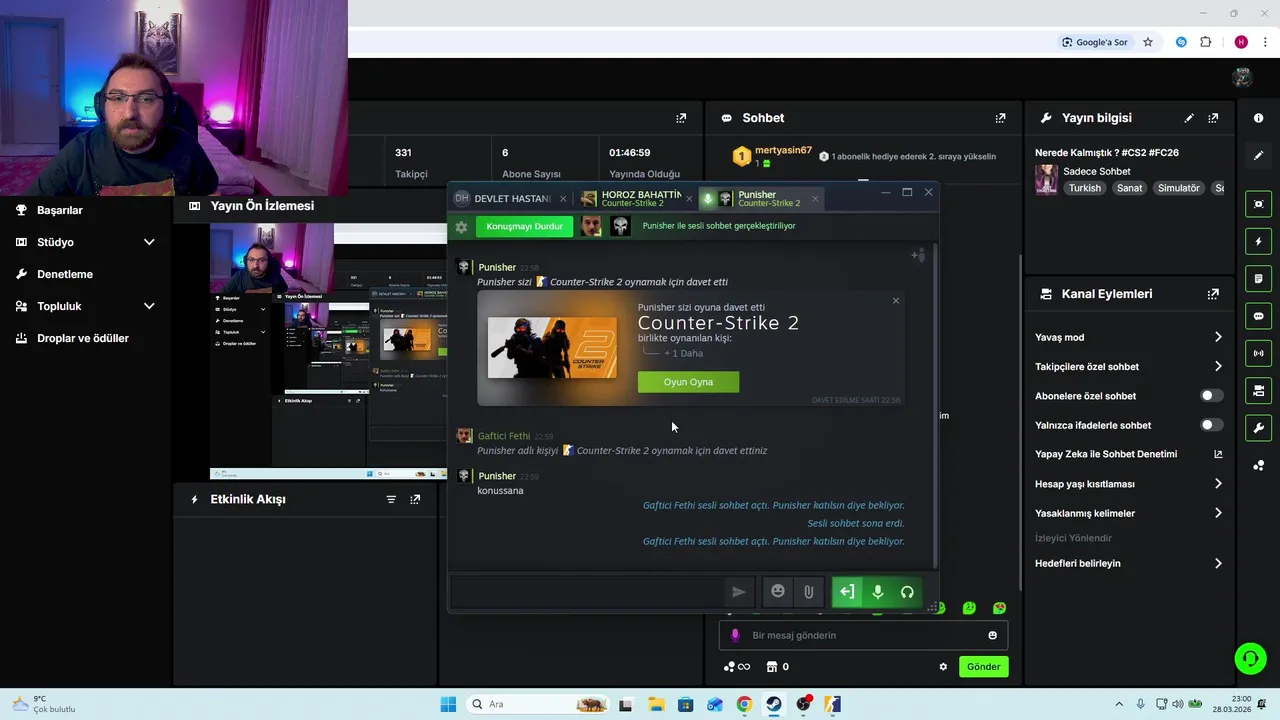
Task: Pop out the stats panel
Action: [x=681, y=118]
